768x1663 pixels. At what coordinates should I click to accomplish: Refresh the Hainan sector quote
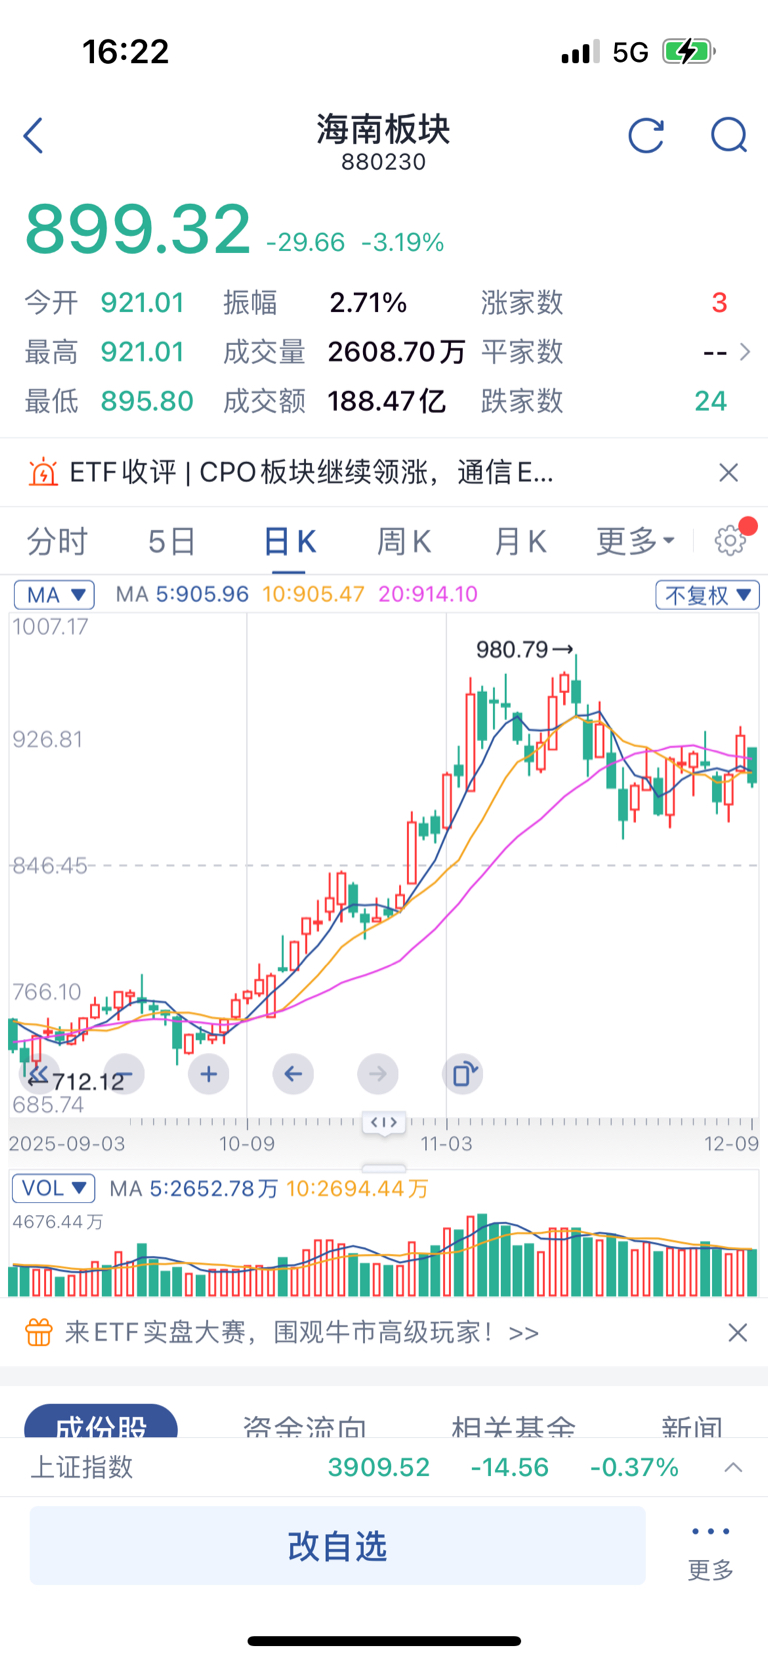[646, 136]
